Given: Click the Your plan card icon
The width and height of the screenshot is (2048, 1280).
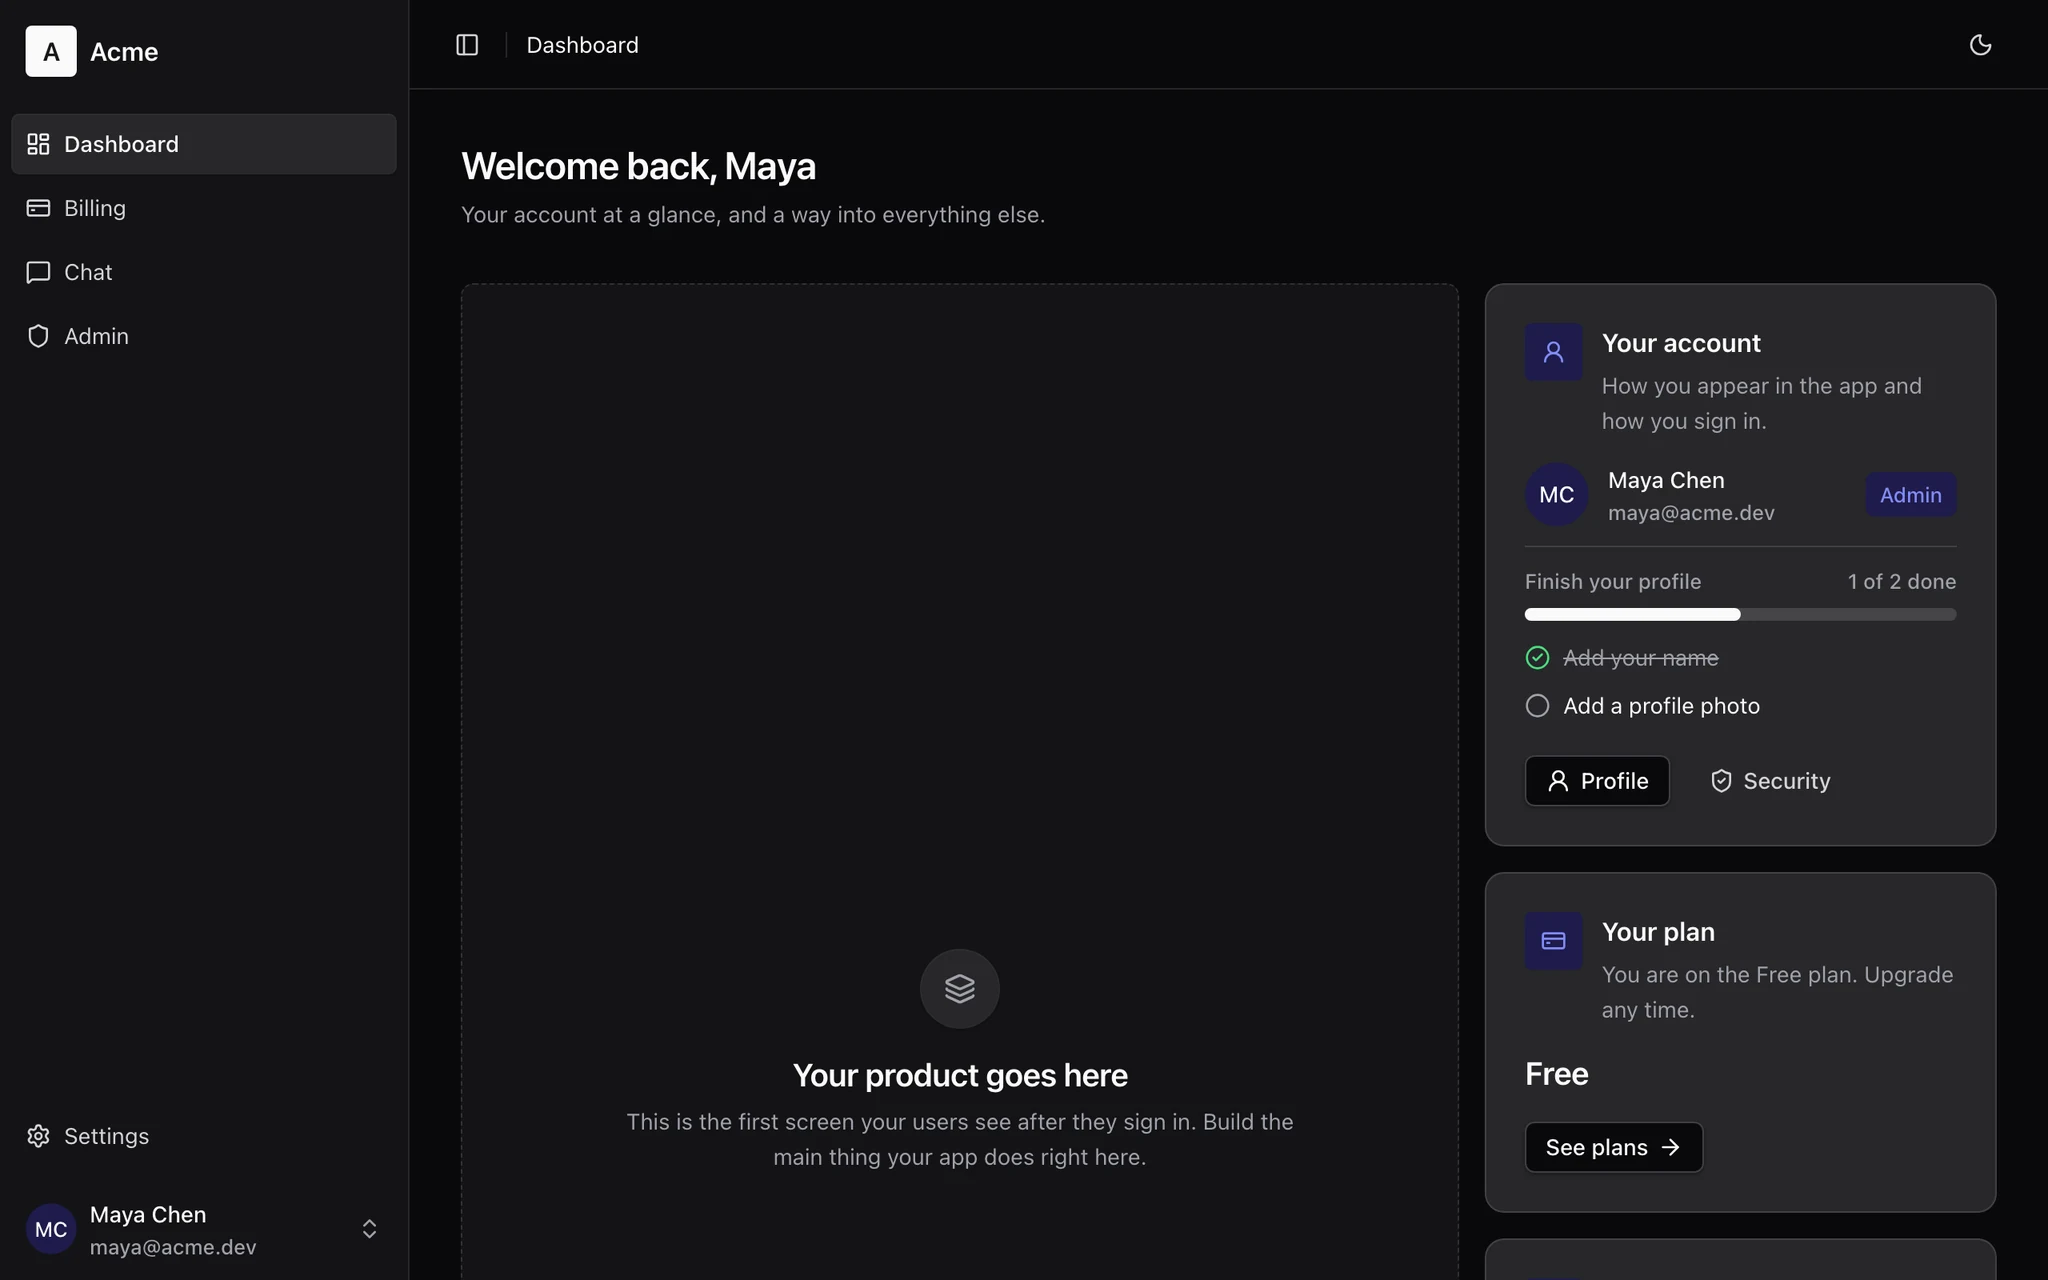Looking at the screenshot, I should (x=1553, y=941).
